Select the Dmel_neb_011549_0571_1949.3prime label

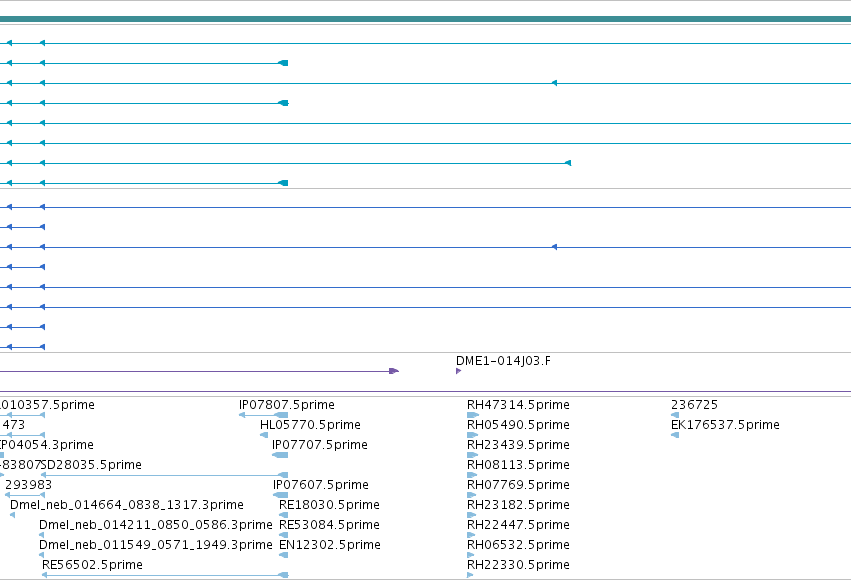point(155,545)
